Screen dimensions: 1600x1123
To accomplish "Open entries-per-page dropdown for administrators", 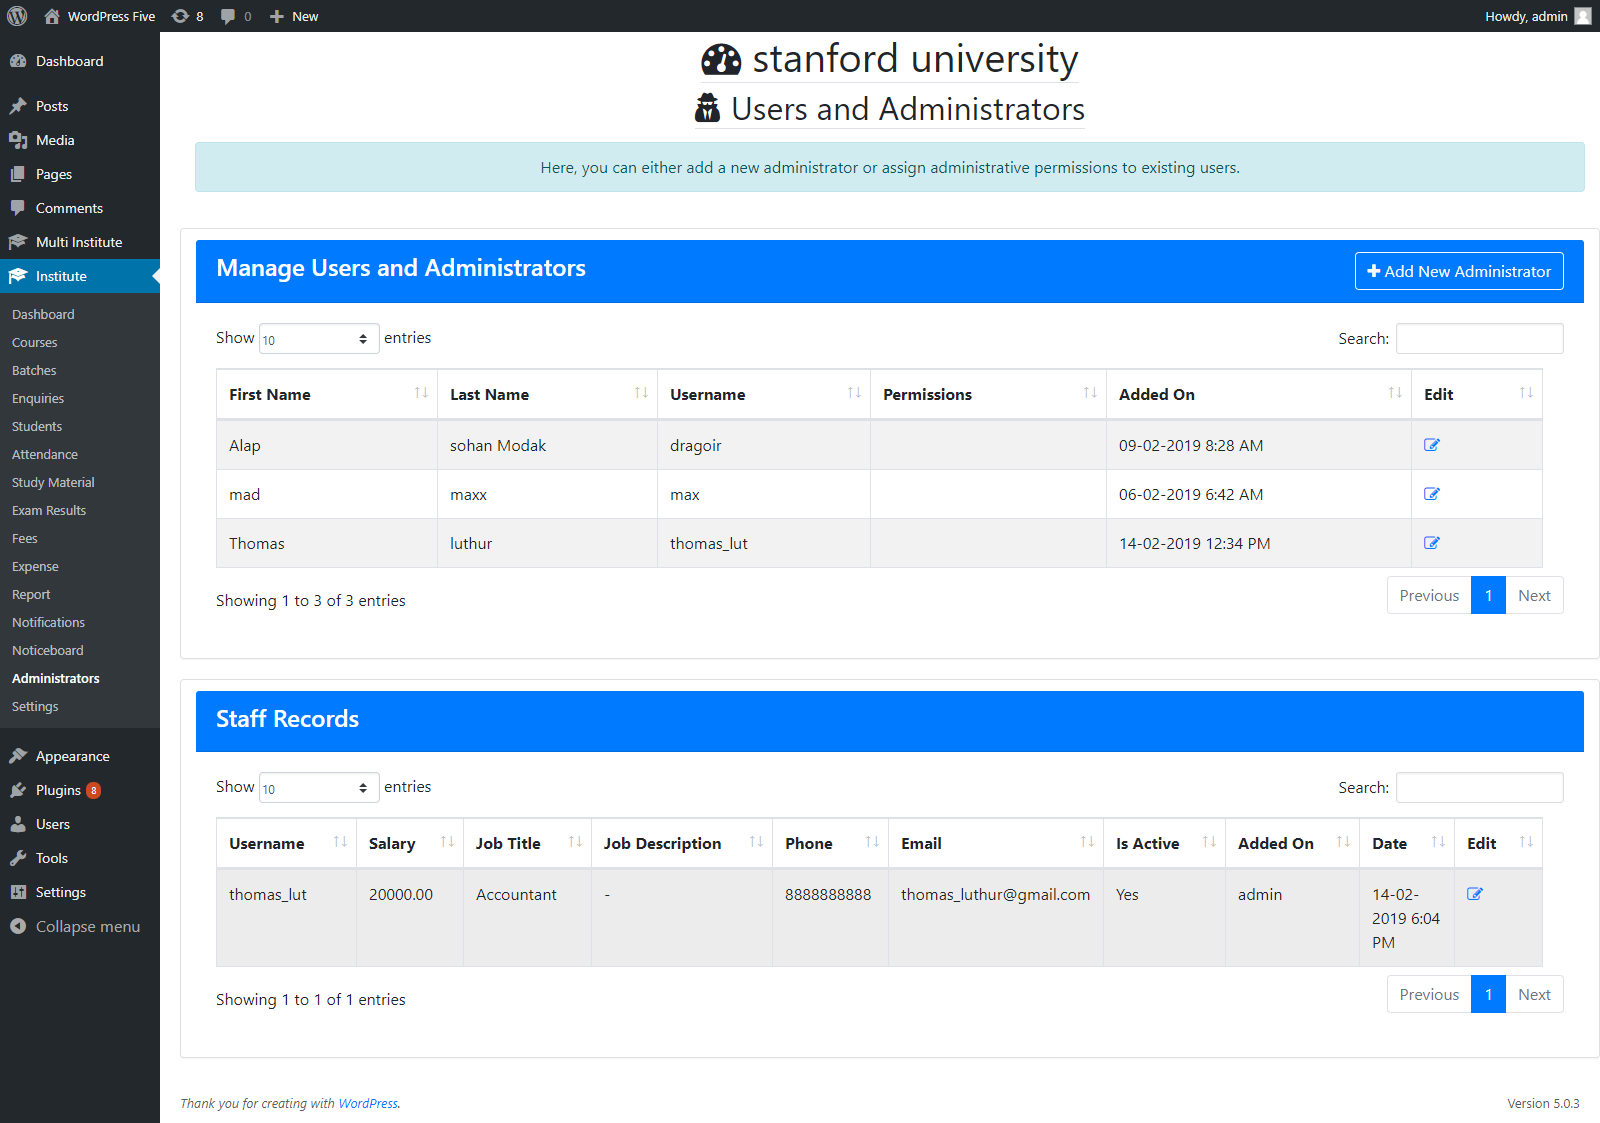I will coord(319,339).
